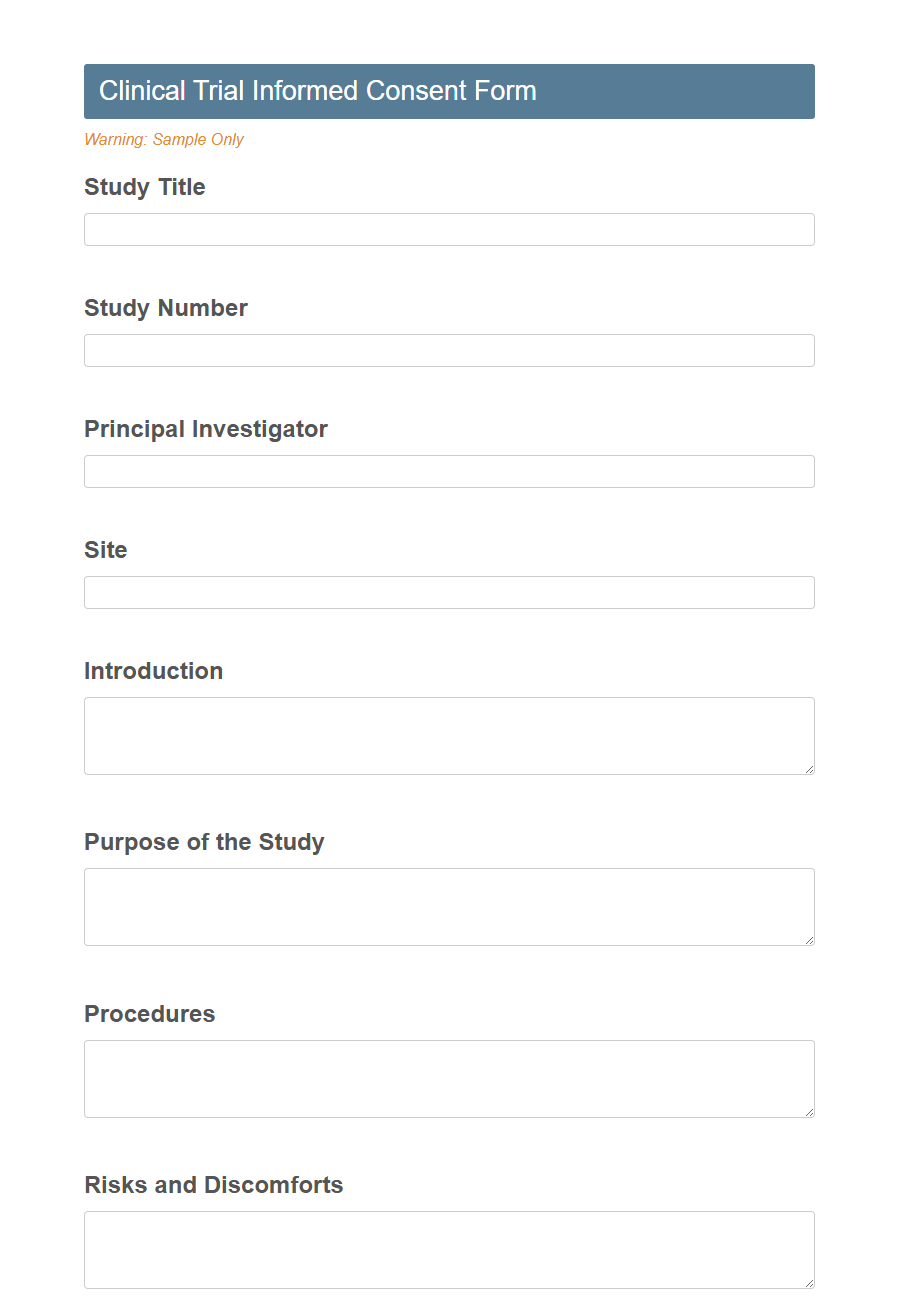The width and height of the screenshot is (900, 1300).
Task: Click inside the Purpose of the Study text area
Action: (448, 906)
